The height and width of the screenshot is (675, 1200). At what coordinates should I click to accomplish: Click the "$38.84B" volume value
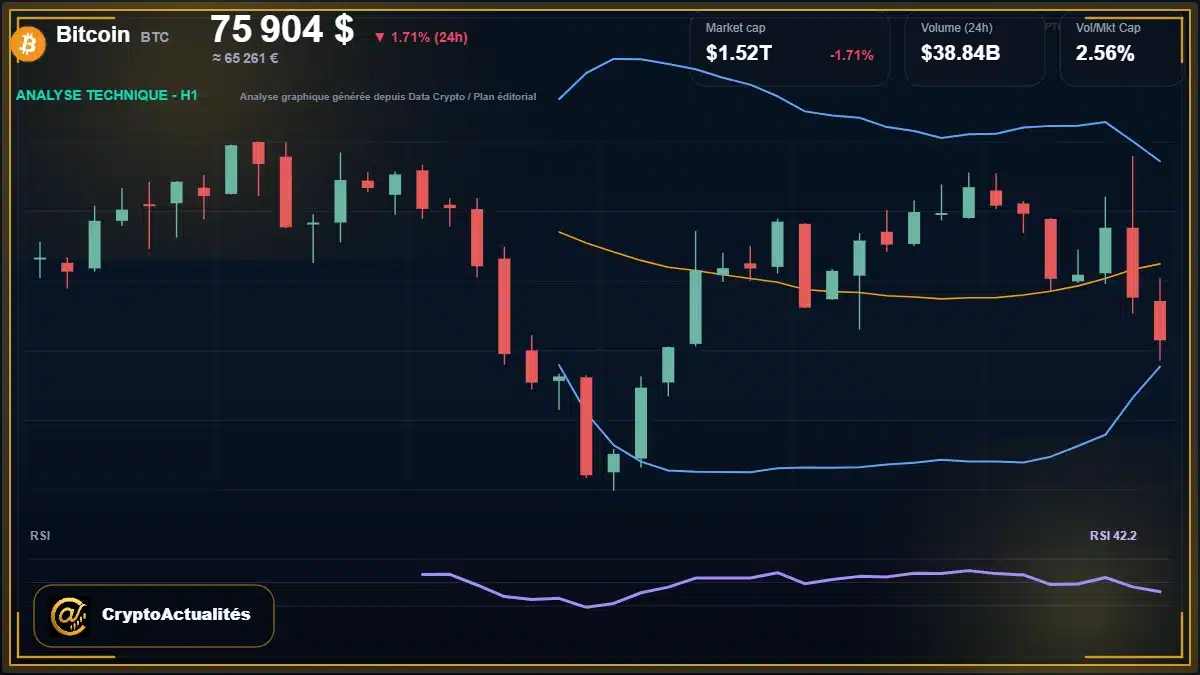point(961,54)
